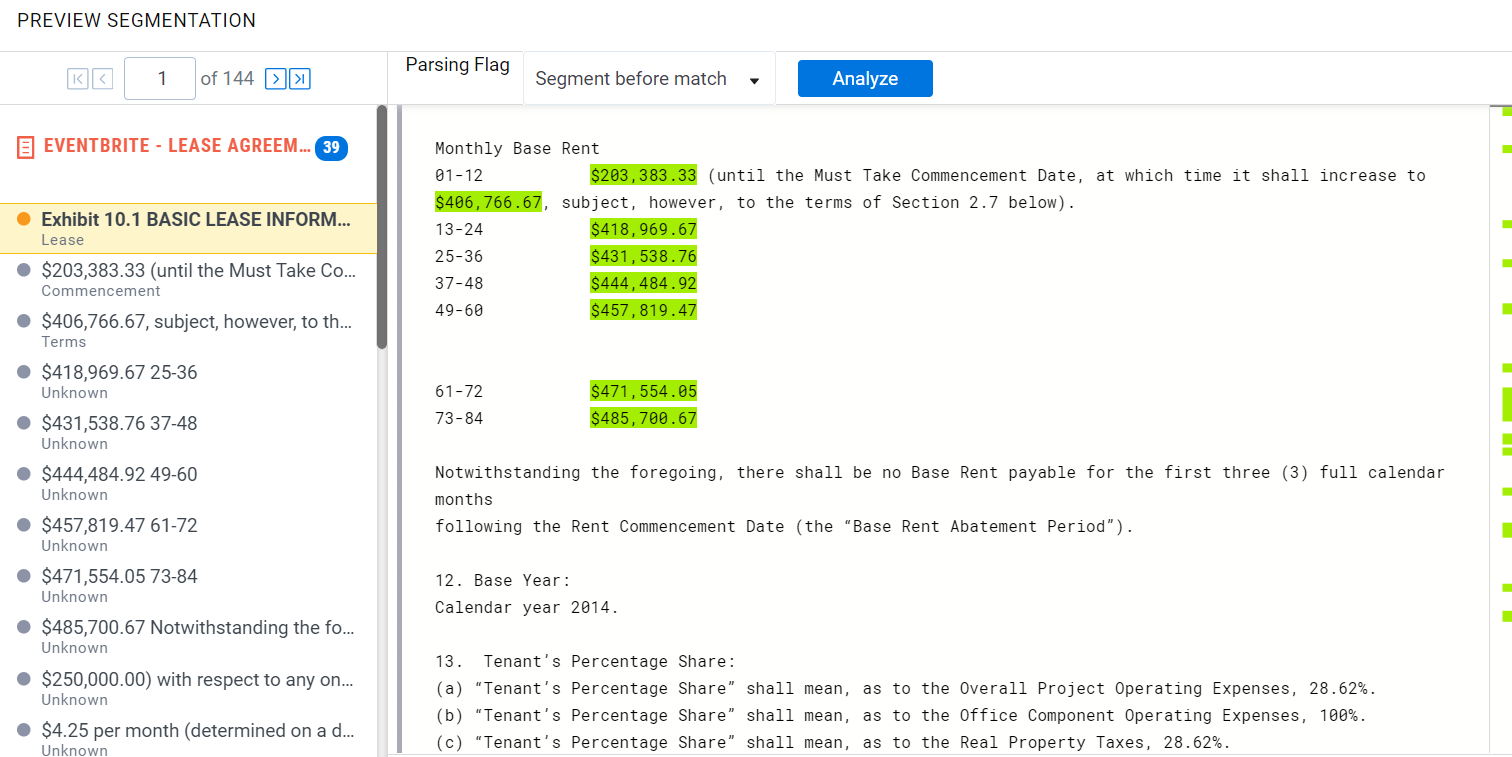Click the 39 segment count badge

(x=331, y=148)
